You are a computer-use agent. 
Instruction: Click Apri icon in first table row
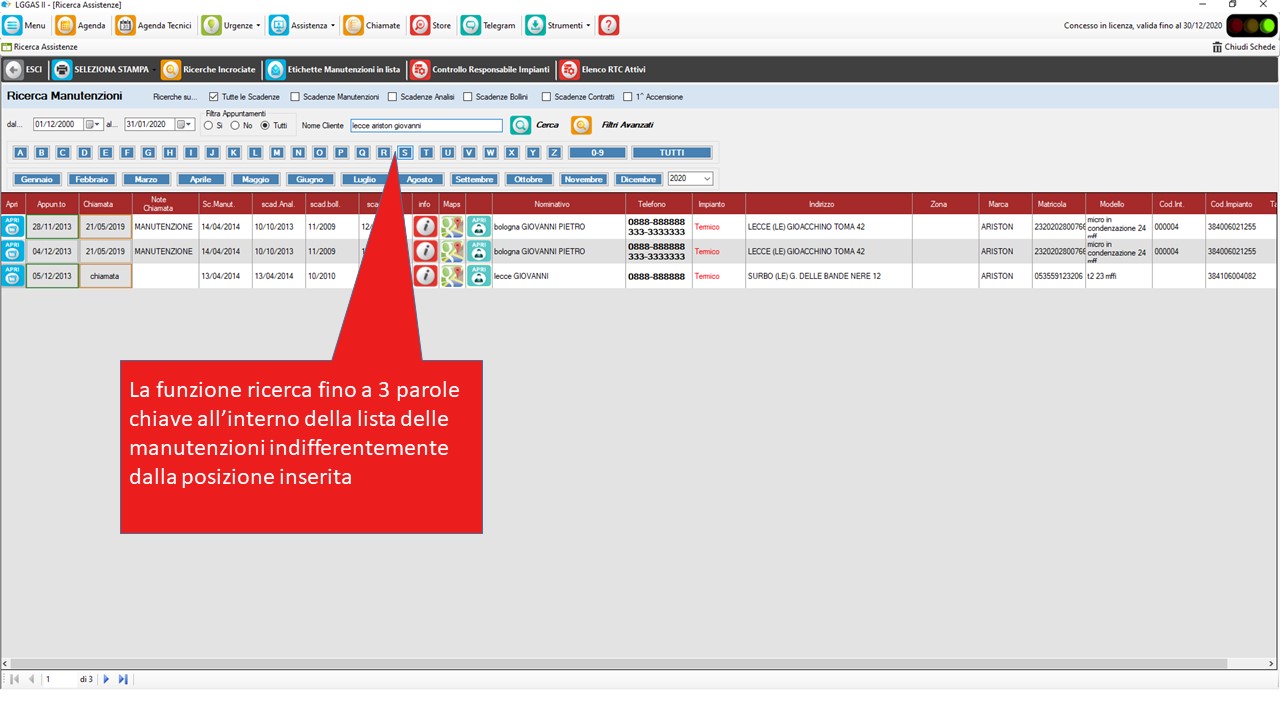tap(12, 227)
